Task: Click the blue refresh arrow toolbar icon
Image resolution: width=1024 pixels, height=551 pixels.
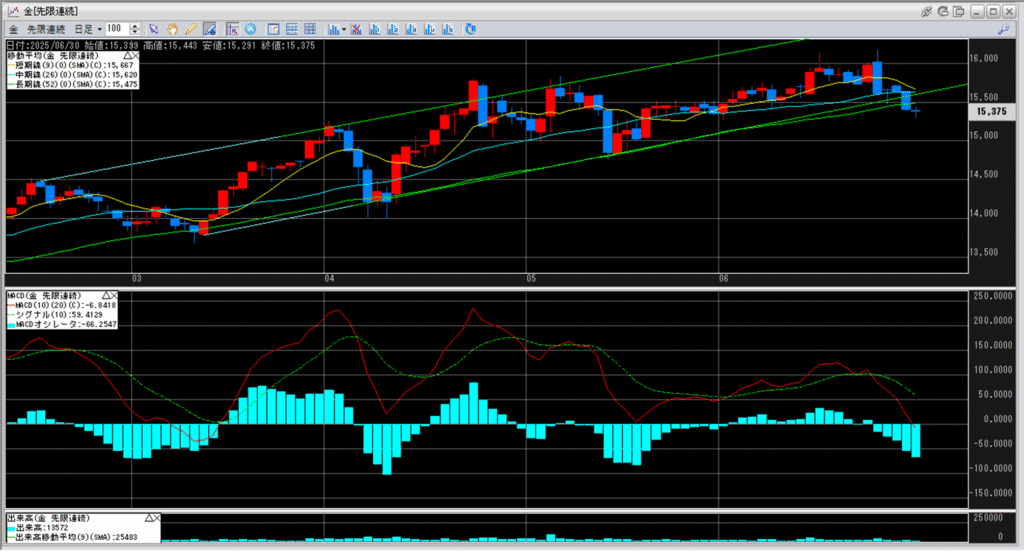Action: [x=470, y=29]
